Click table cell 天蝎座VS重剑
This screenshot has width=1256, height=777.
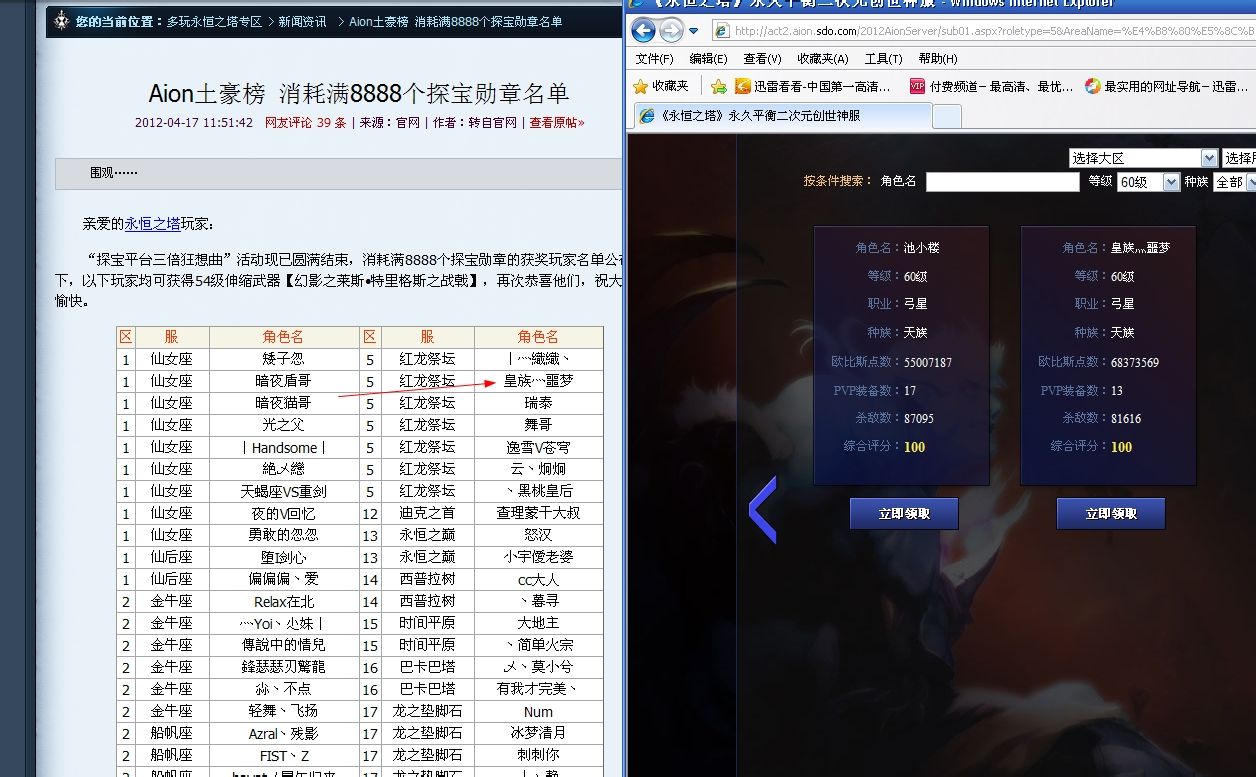coord(284,491)
